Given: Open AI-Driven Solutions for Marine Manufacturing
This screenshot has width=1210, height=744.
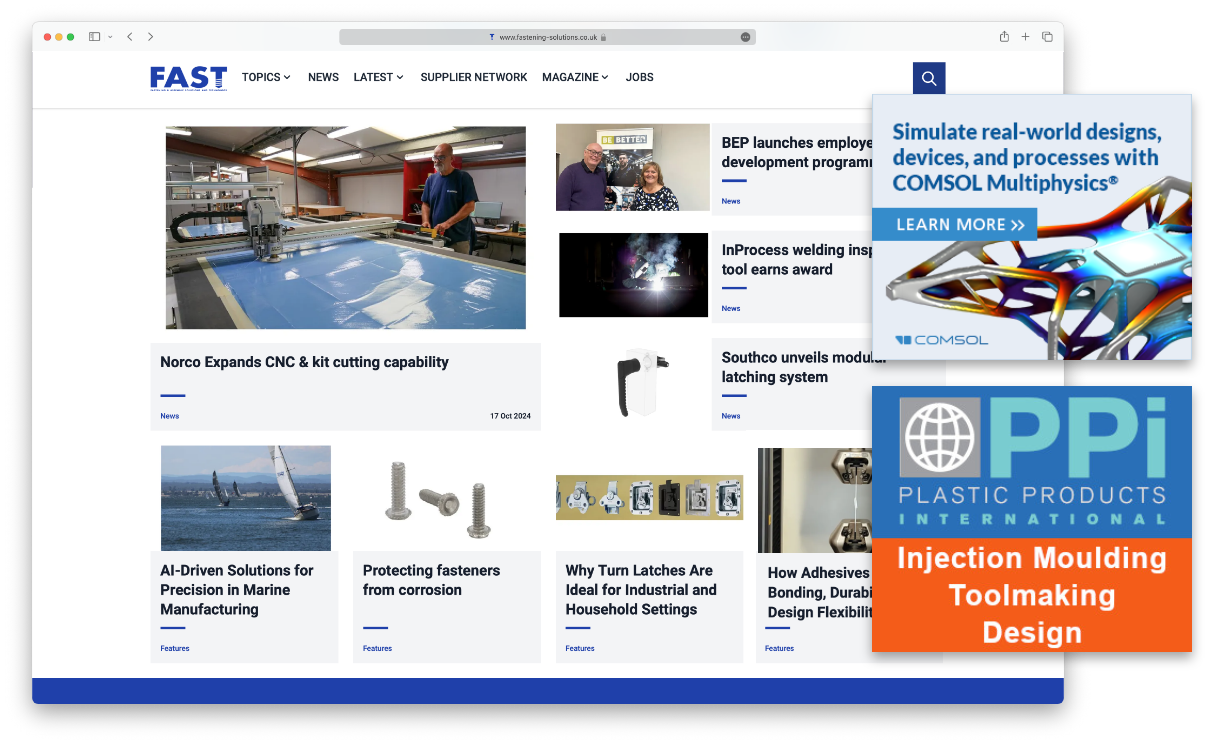Looking at the screenshot, I should [x=237, y=590].
